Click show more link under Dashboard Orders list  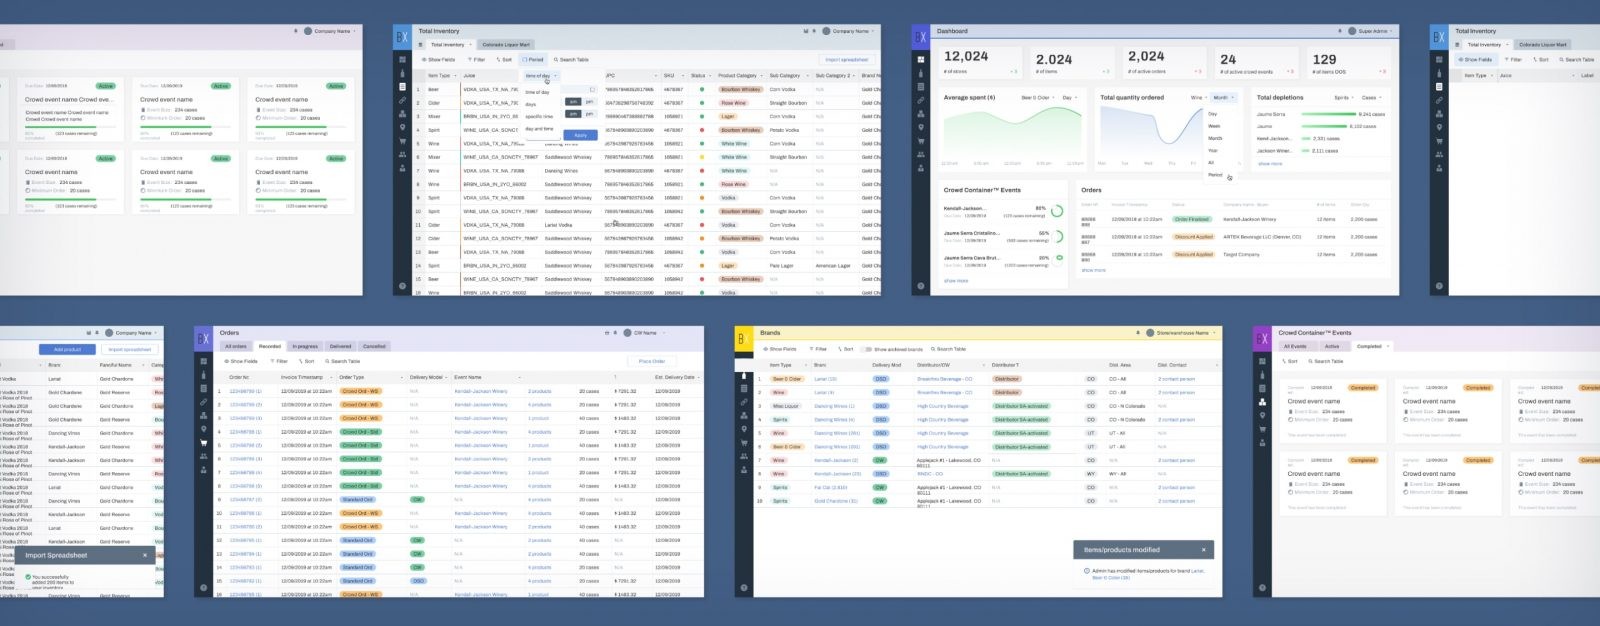click(x=1093, y=270)
